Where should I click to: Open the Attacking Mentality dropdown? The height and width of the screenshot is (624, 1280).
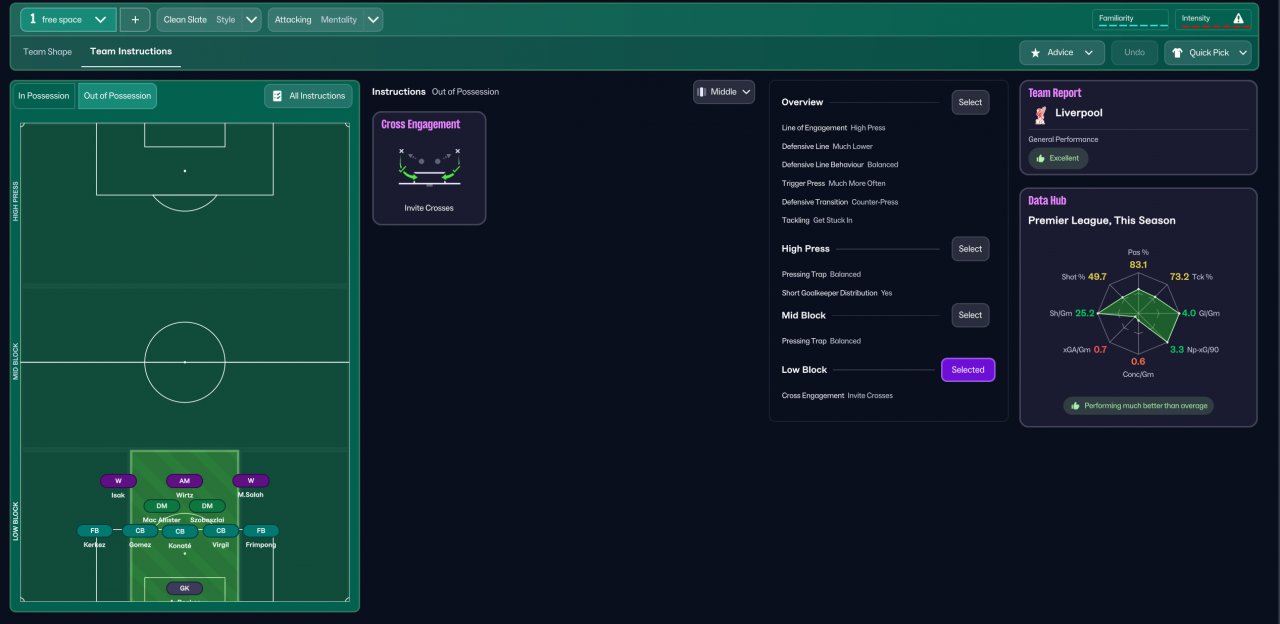(x=325, y=19)
